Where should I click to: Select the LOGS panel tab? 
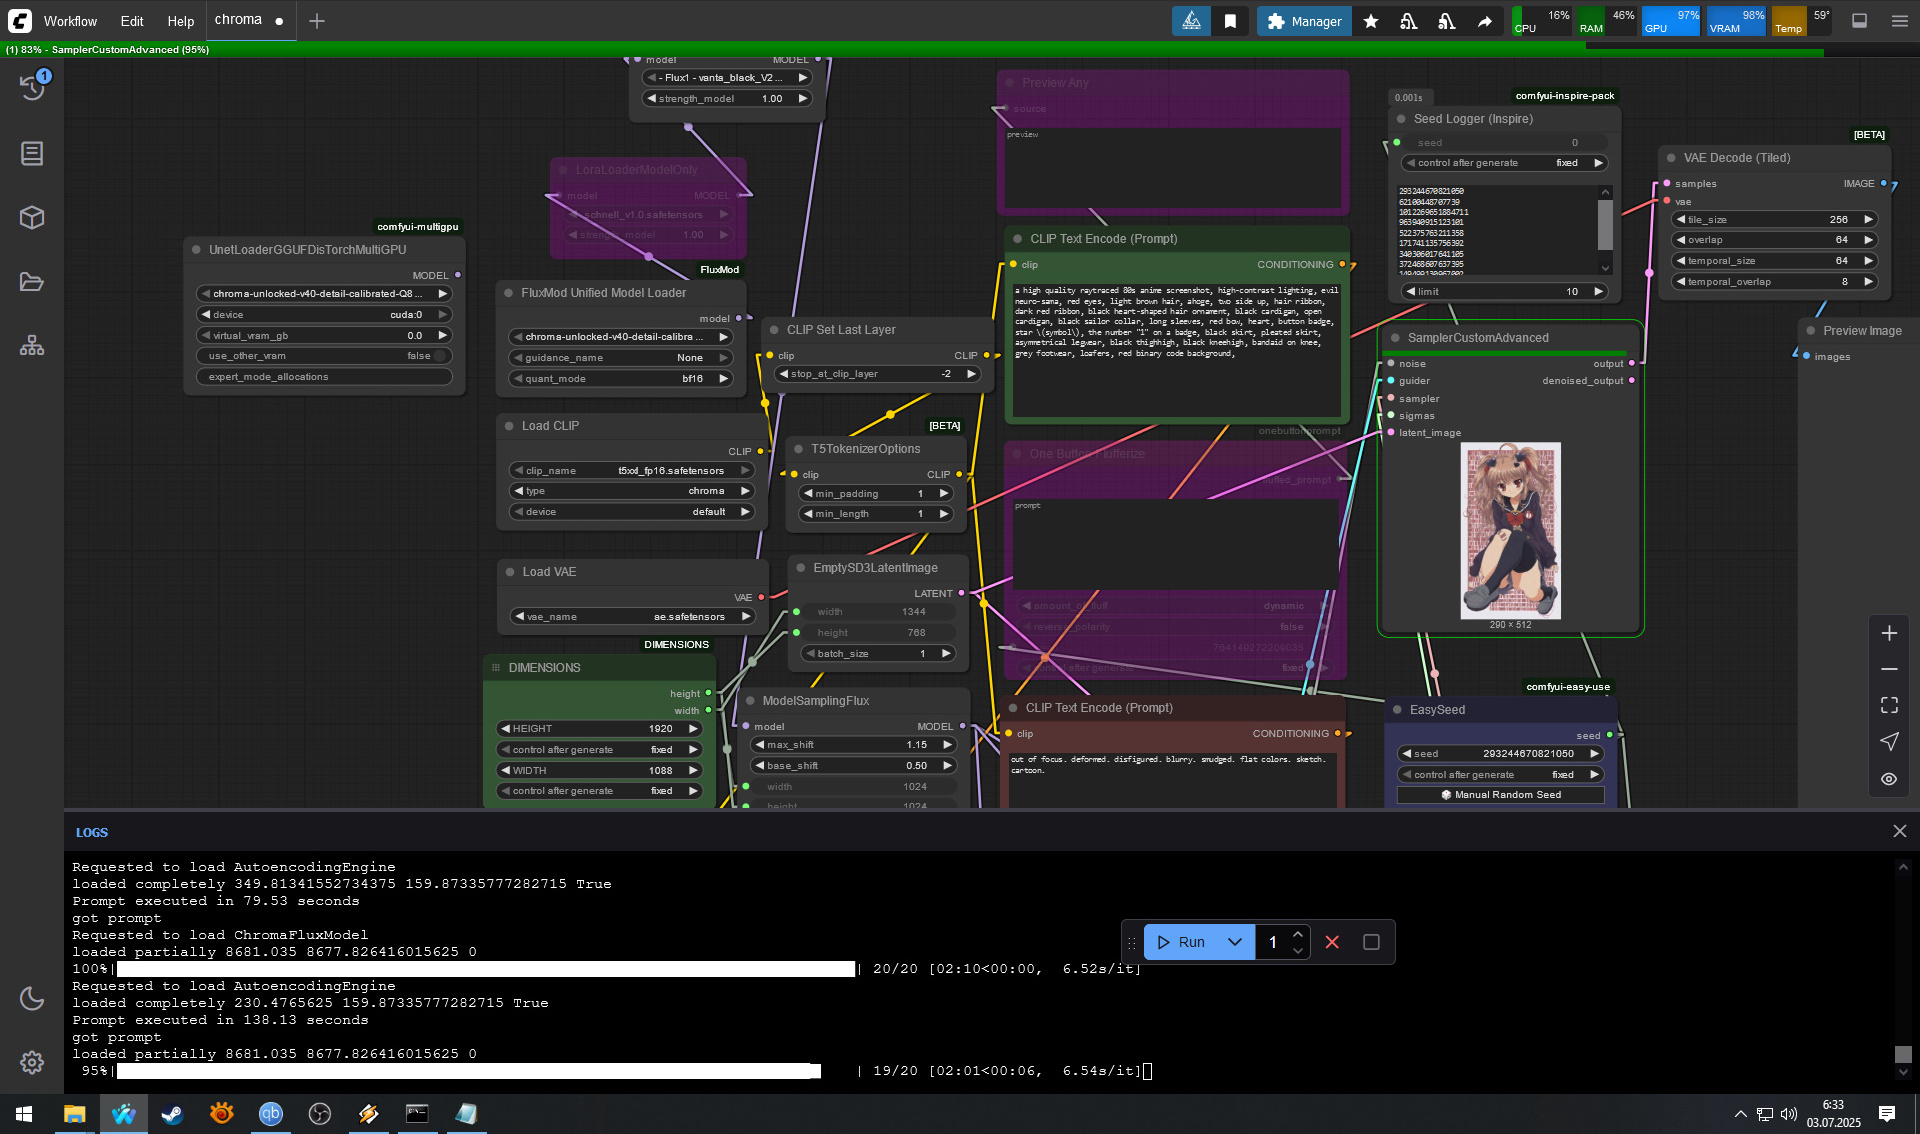click(x=92, y=832)
